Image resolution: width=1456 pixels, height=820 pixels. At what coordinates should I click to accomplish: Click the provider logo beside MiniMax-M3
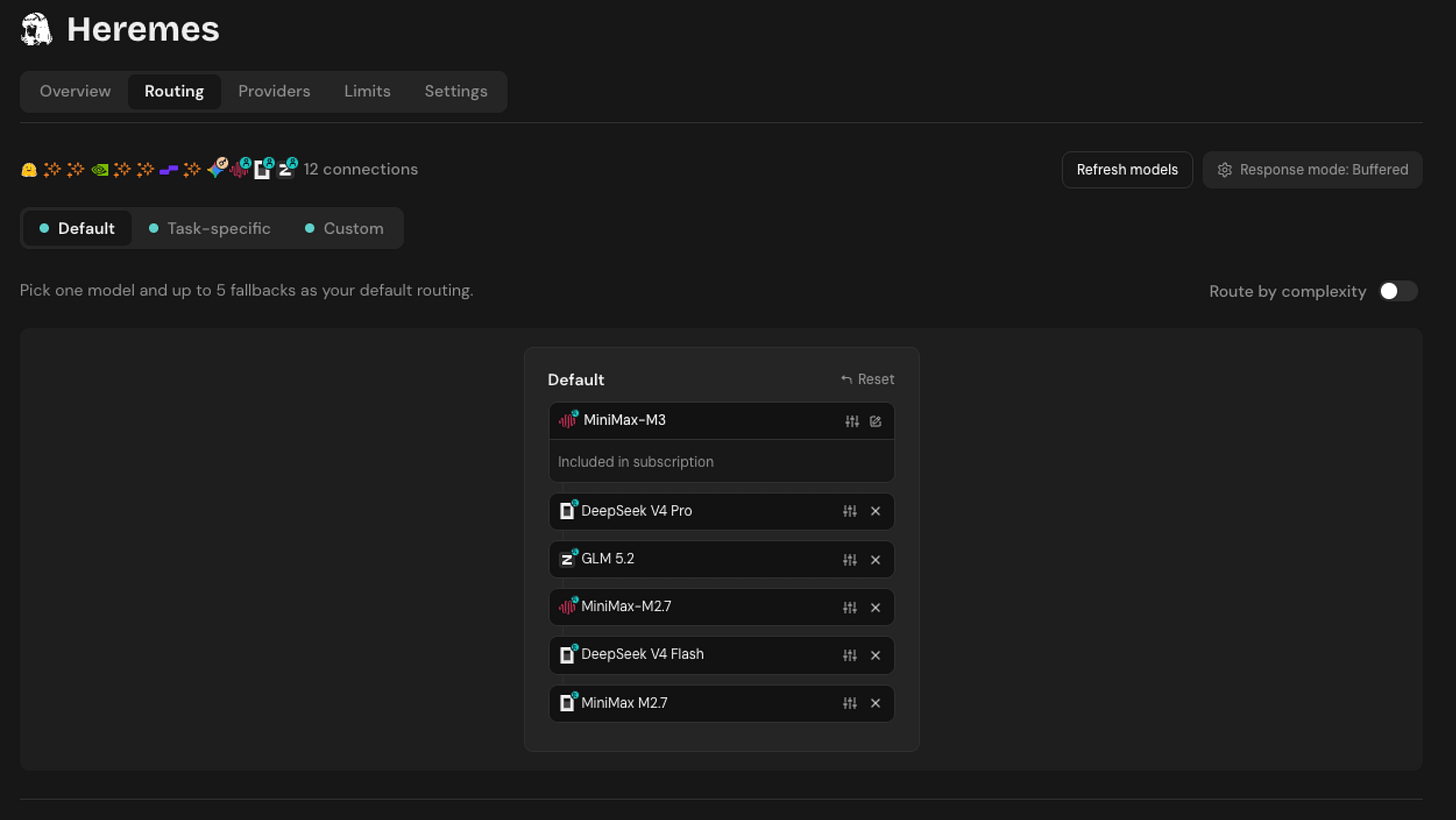click(x=568, y=420)
